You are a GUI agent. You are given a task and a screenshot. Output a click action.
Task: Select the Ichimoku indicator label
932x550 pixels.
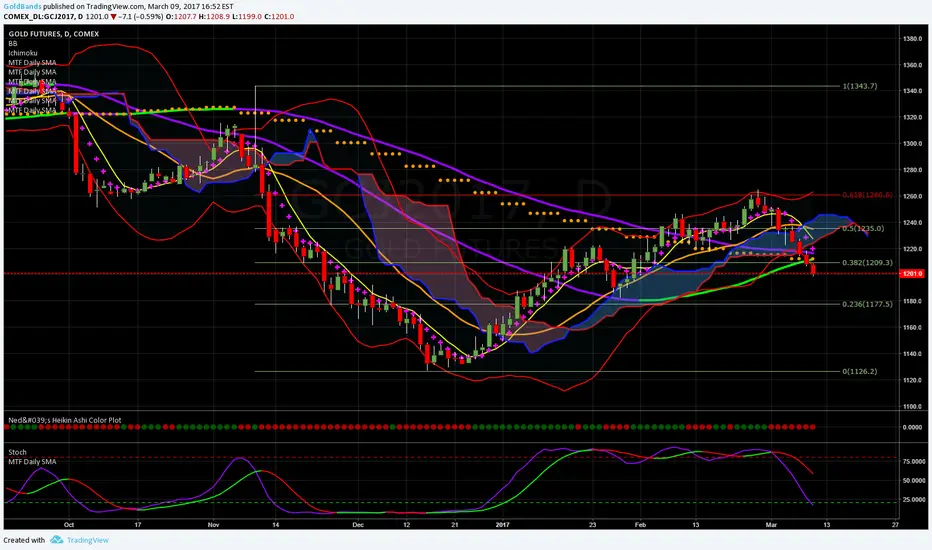coord(23,53)
